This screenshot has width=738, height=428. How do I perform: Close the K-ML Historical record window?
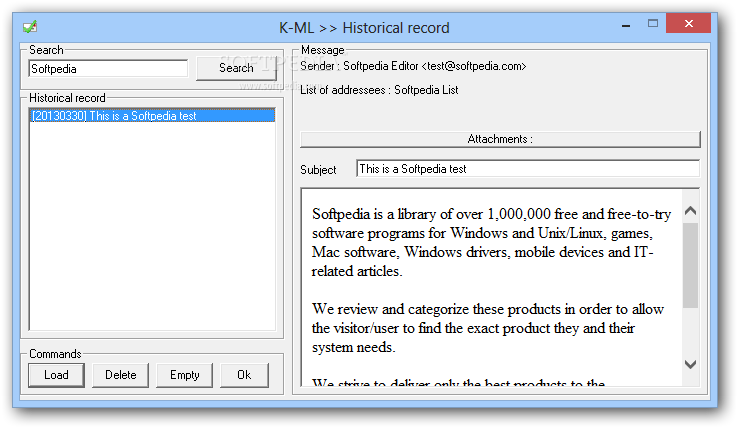(689, 24)
